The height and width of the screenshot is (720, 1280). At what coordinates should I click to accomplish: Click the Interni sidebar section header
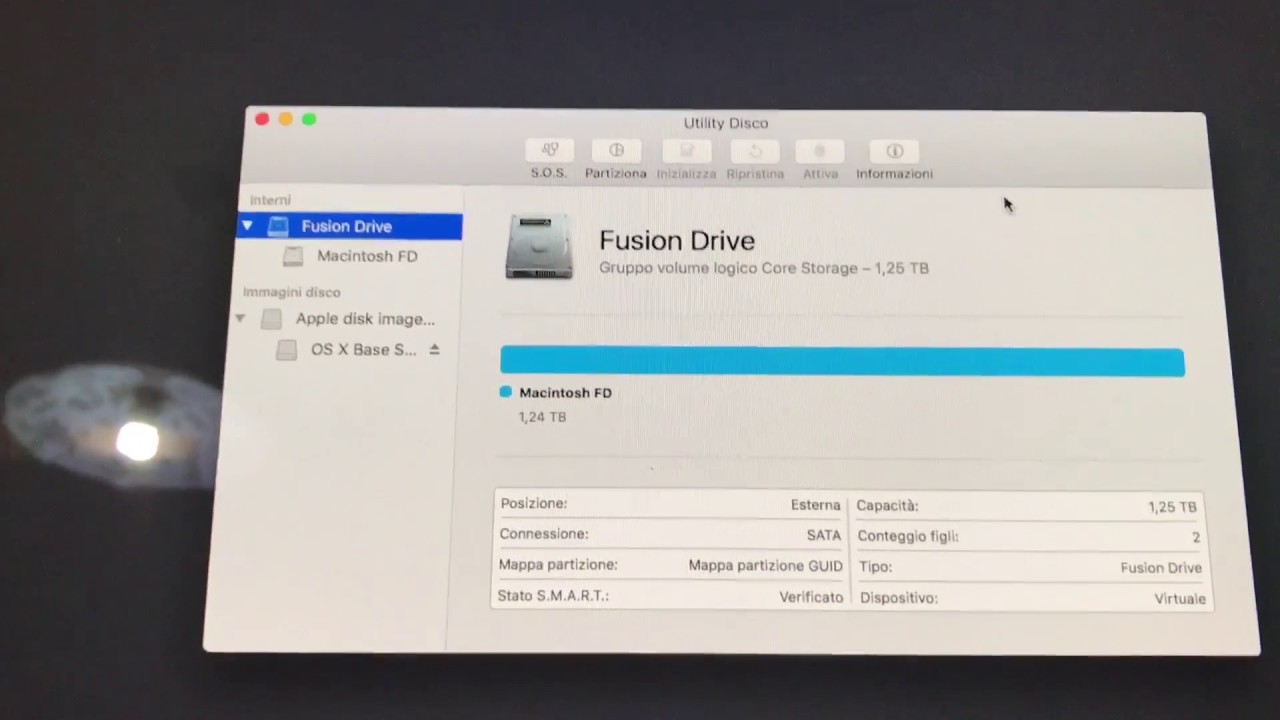[270, 200]
